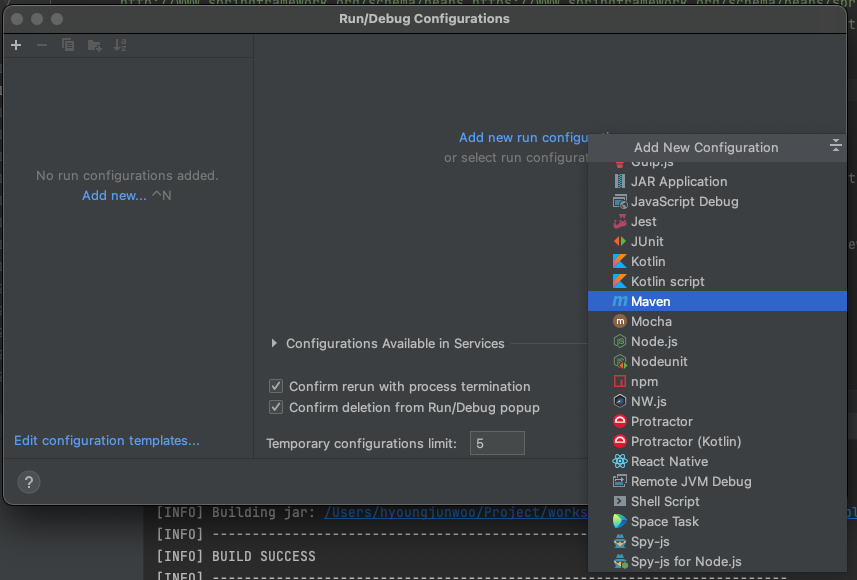Select the Kotlin icon in list

click(x=619, y=261)
